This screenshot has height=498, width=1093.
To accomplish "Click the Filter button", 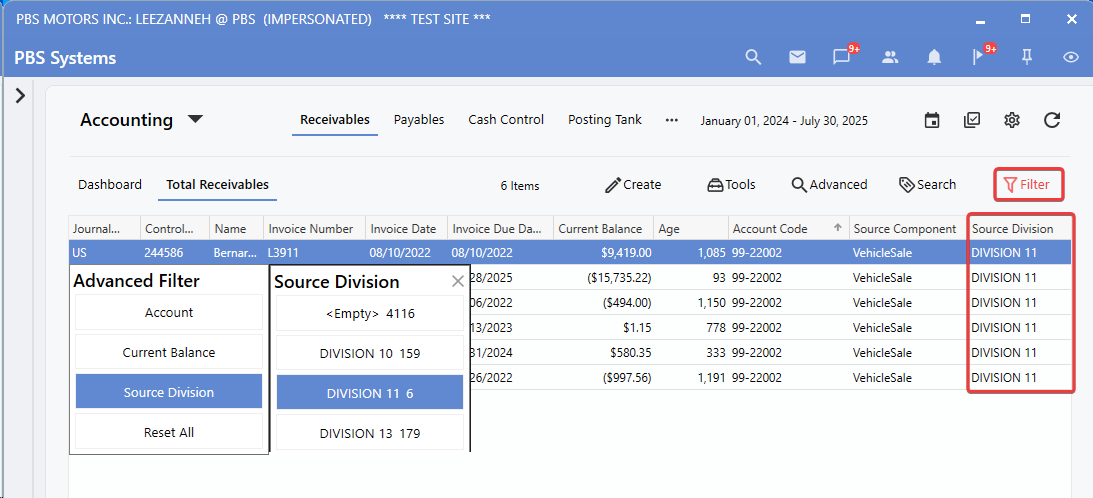I will point(1027,185).
